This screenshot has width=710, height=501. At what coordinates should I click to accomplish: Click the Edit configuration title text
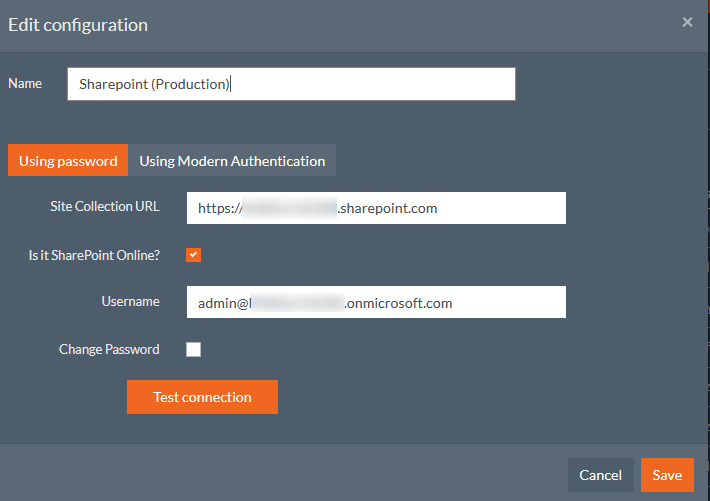(78, 25)
